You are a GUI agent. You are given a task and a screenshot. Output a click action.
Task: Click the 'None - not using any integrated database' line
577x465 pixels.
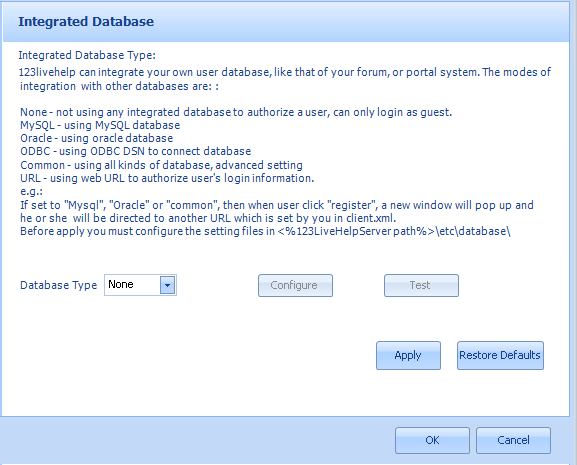click(x=236, y=112)
